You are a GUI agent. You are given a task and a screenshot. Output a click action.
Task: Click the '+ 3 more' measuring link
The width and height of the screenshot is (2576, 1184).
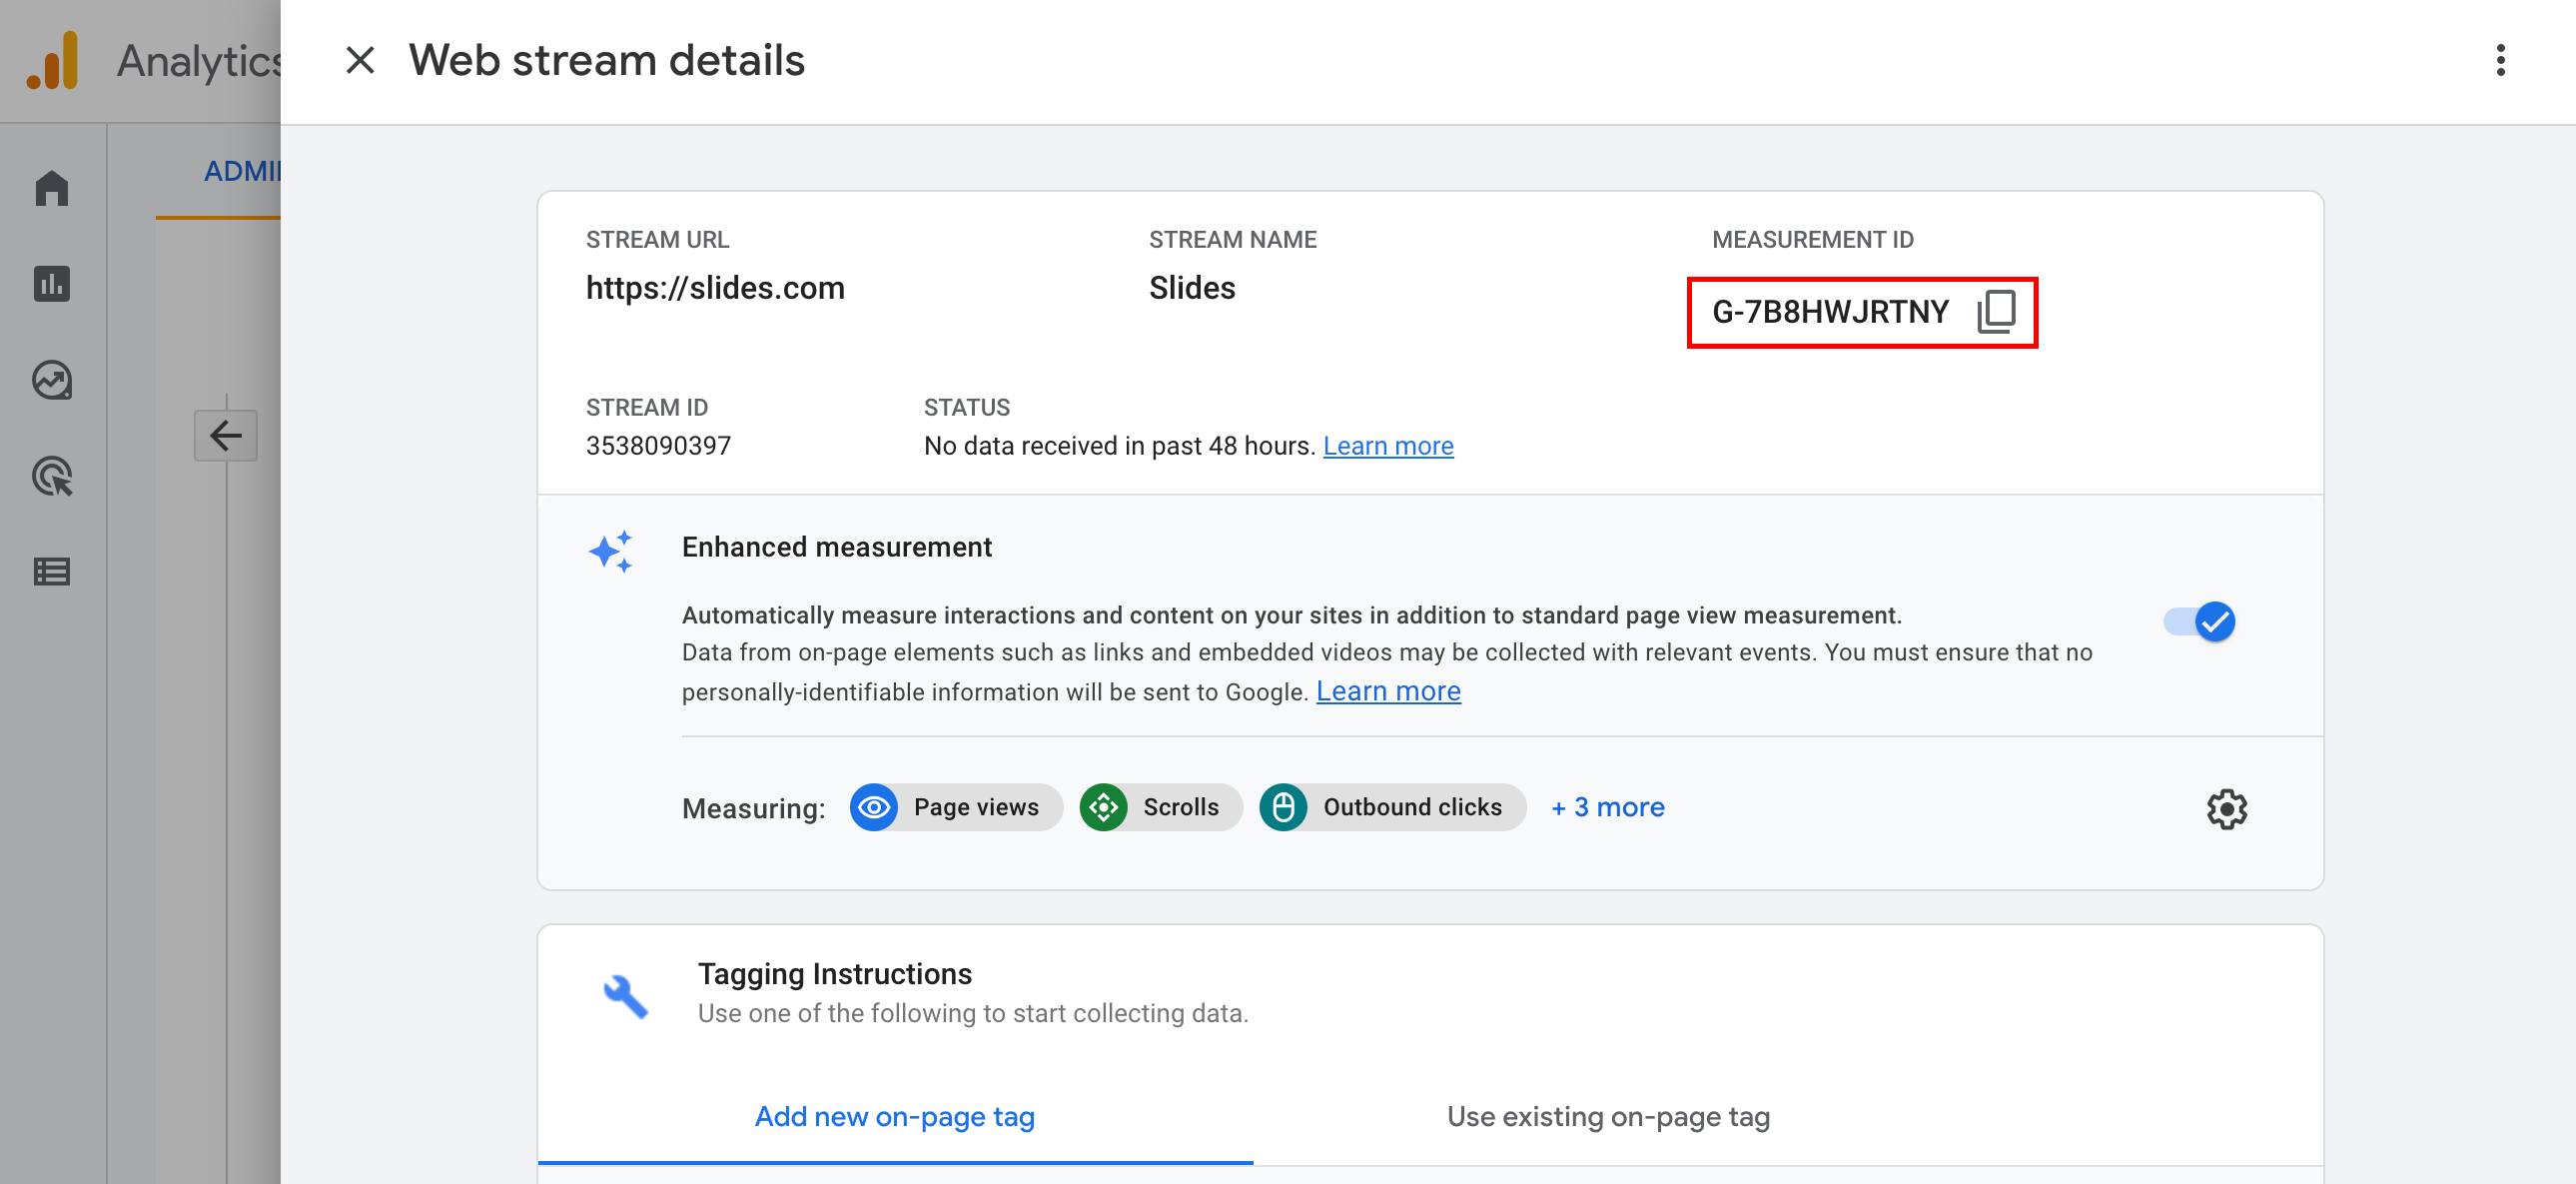click(x=1607, y=807)
